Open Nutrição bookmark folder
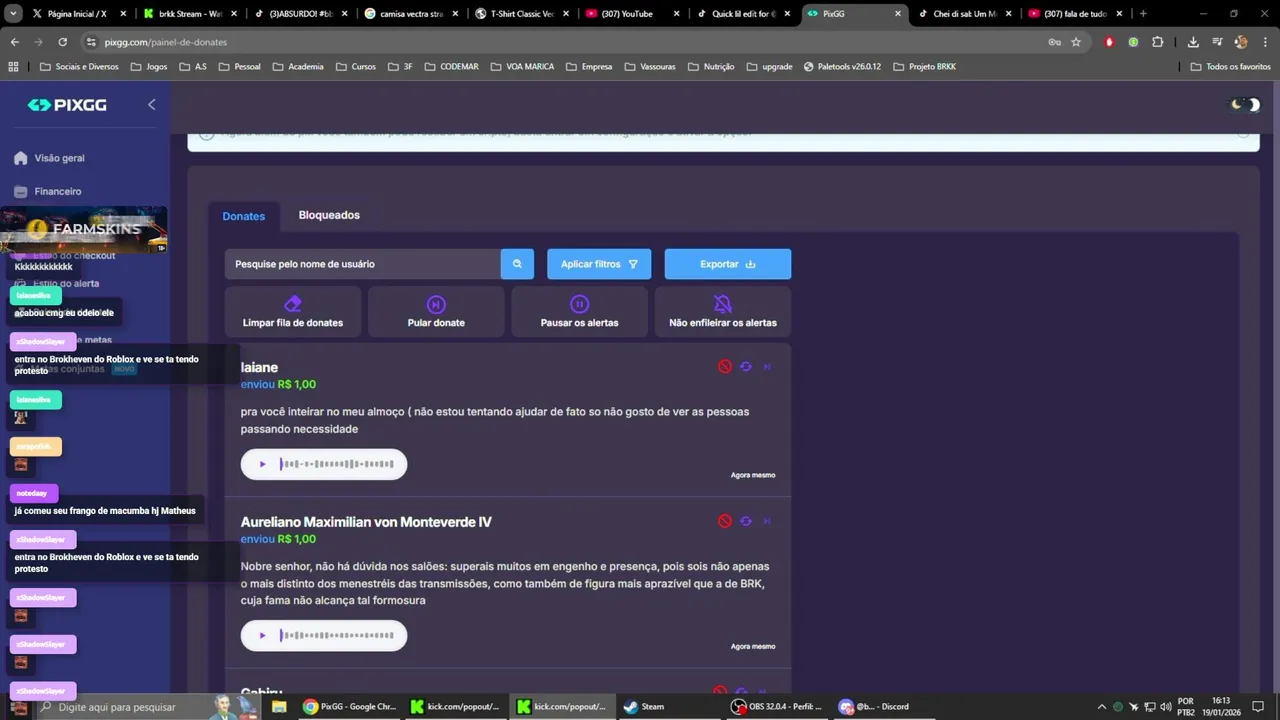1280x720 pixels. click(x=710, y=67)
